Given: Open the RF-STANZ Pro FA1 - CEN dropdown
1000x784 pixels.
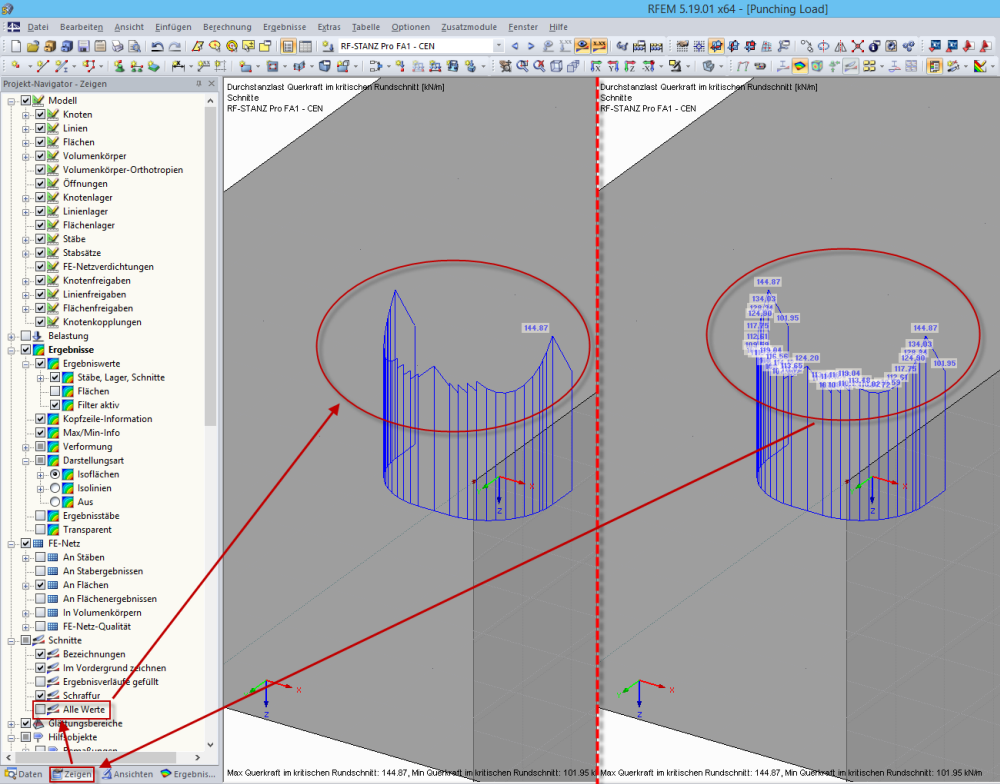Looking at the screenshot, I should pyautogui.click(x=498, y=46).
